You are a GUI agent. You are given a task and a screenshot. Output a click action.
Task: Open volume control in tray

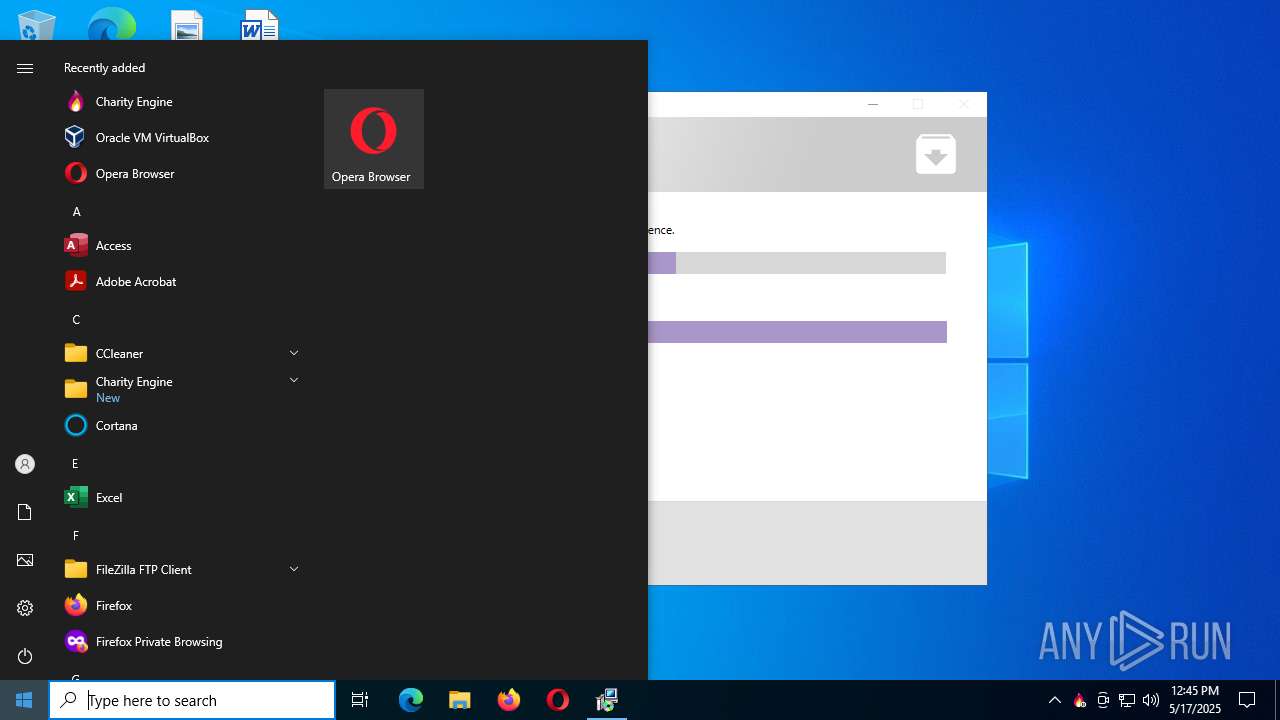click(x=1151, y=700)
